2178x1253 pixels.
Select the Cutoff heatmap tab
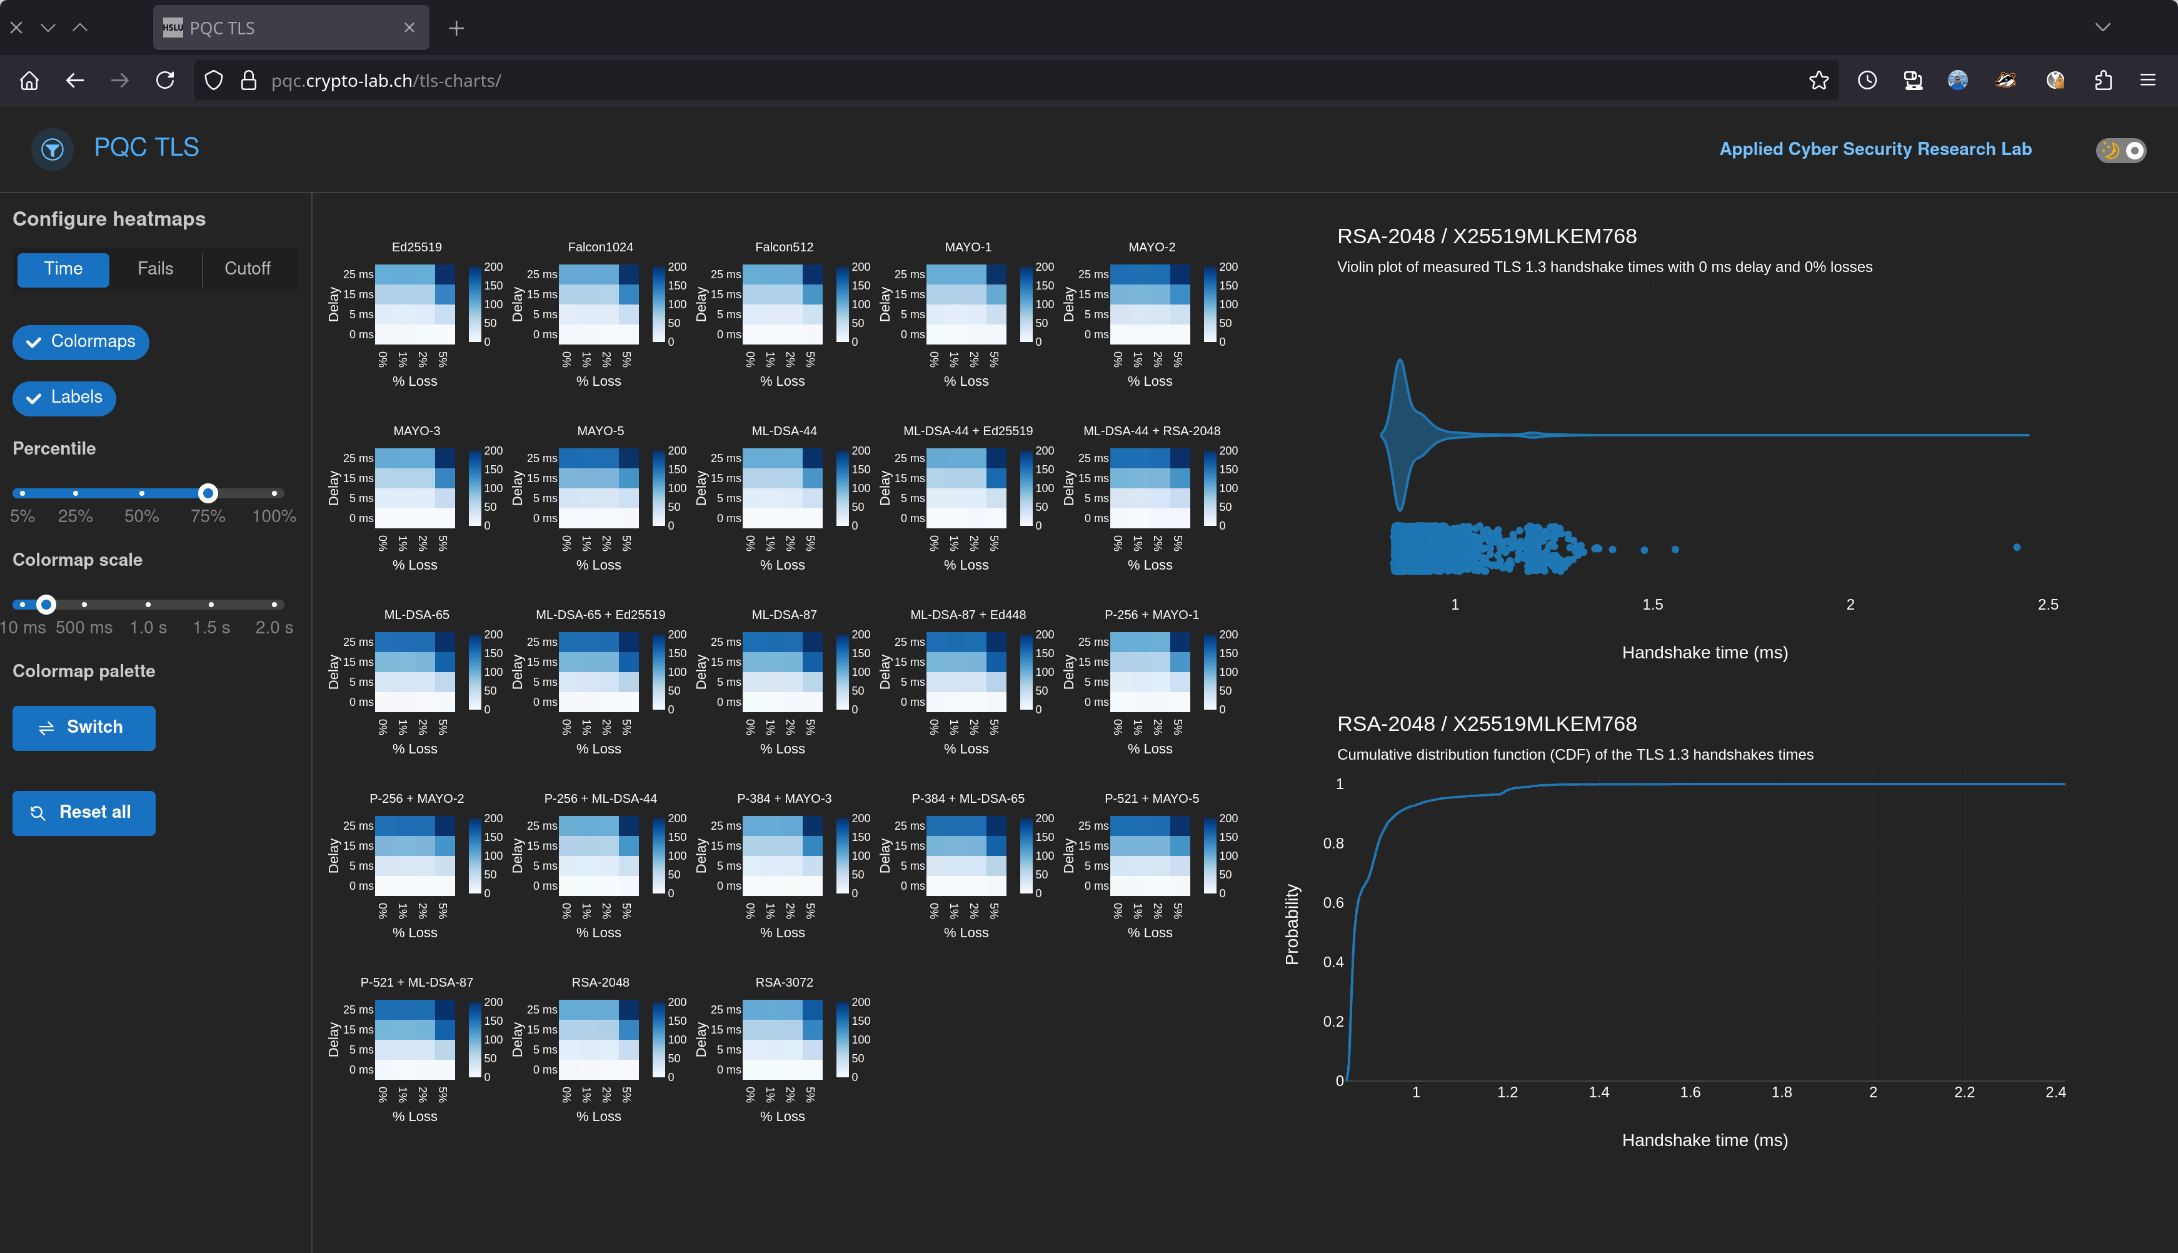point(247,269)
